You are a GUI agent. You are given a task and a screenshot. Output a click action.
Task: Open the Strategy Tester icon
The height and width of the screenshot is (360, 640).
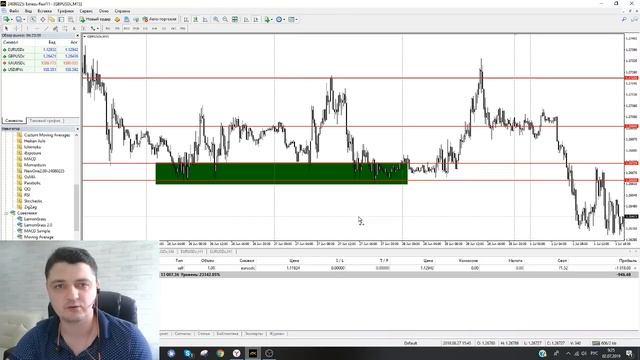click(x=71, y=19)
